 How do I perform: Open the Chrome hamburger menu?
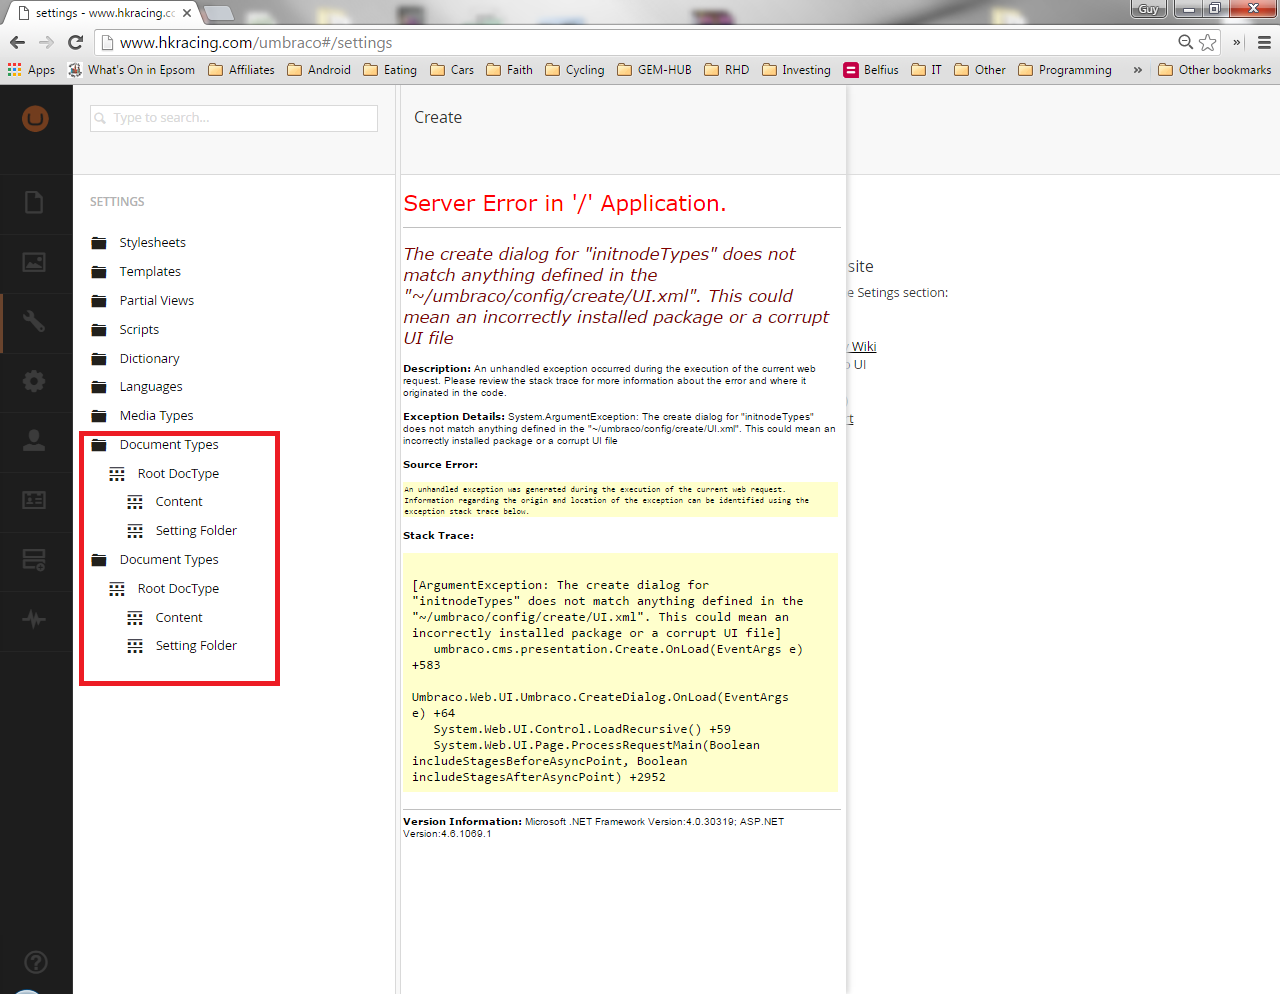coord(1264,42)
